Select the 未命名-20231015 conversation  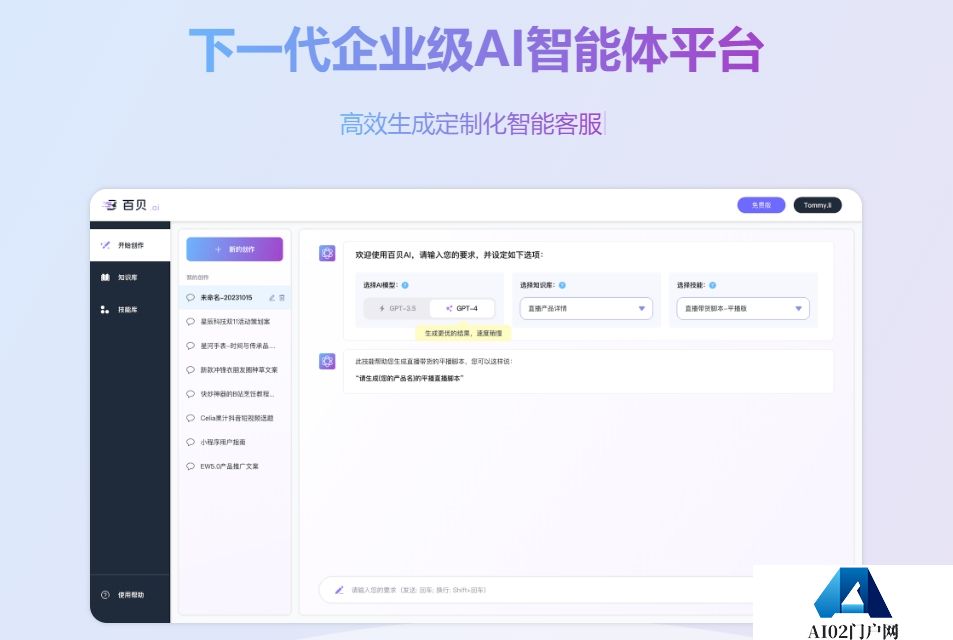pyautogui.click(x=235, y=298)
